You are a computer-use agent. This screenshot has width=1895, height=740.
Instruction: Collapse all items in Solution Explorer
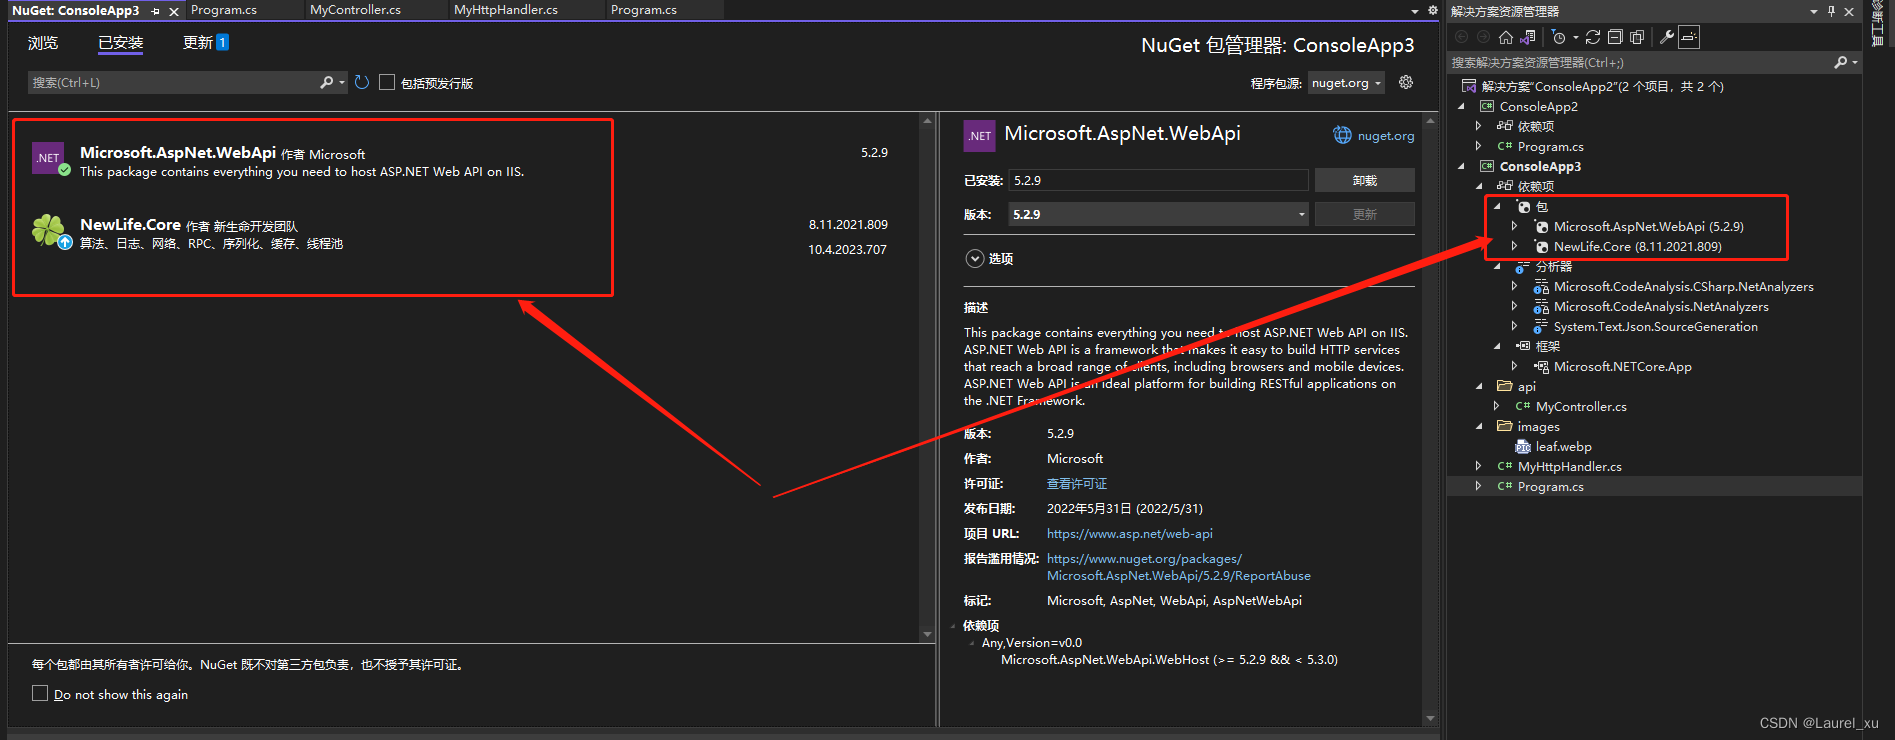(1615, 37)
